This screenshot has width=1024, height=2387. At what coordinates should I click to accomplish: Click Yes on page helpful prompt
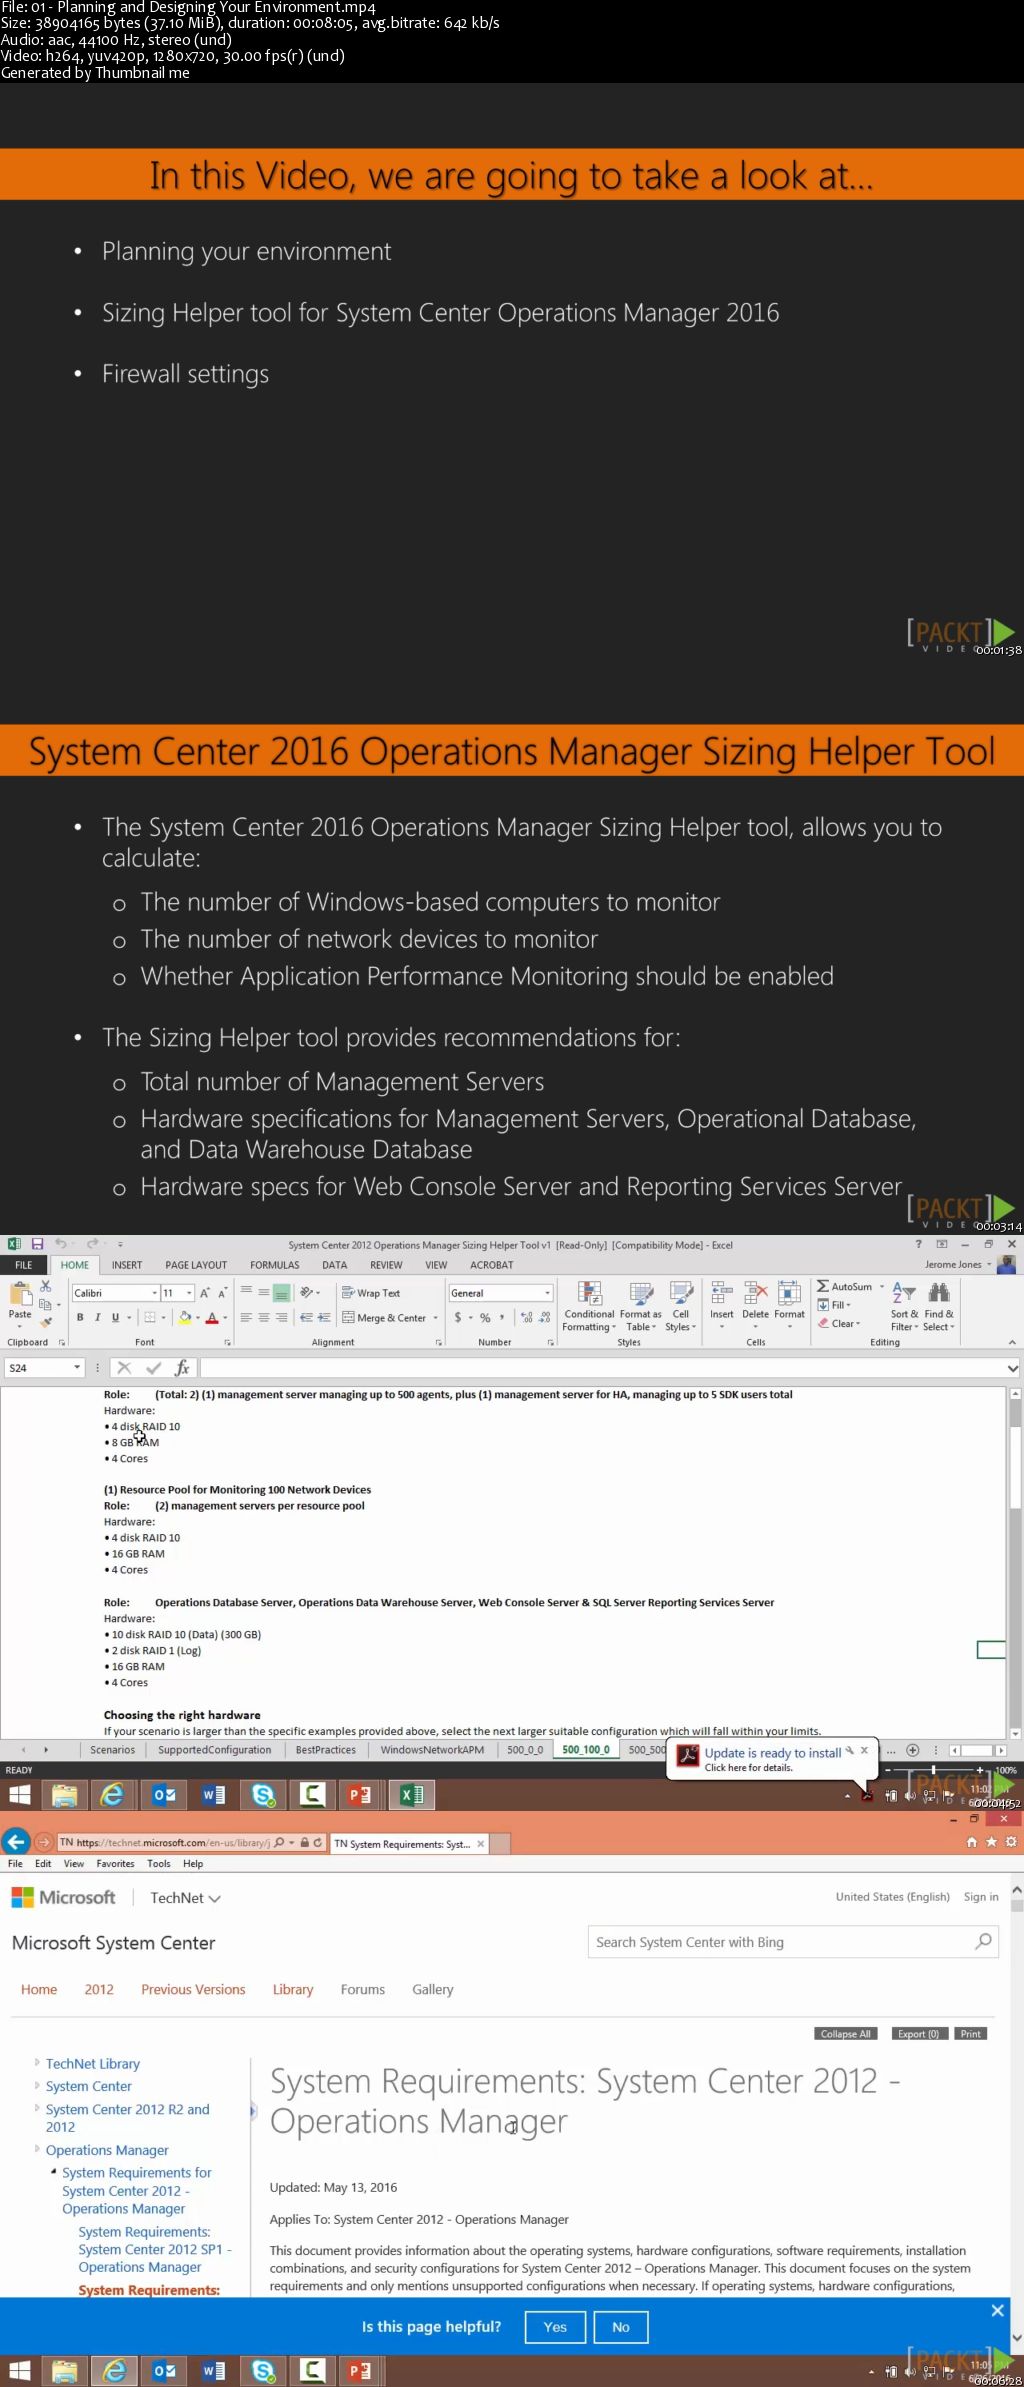[555, 2327]
